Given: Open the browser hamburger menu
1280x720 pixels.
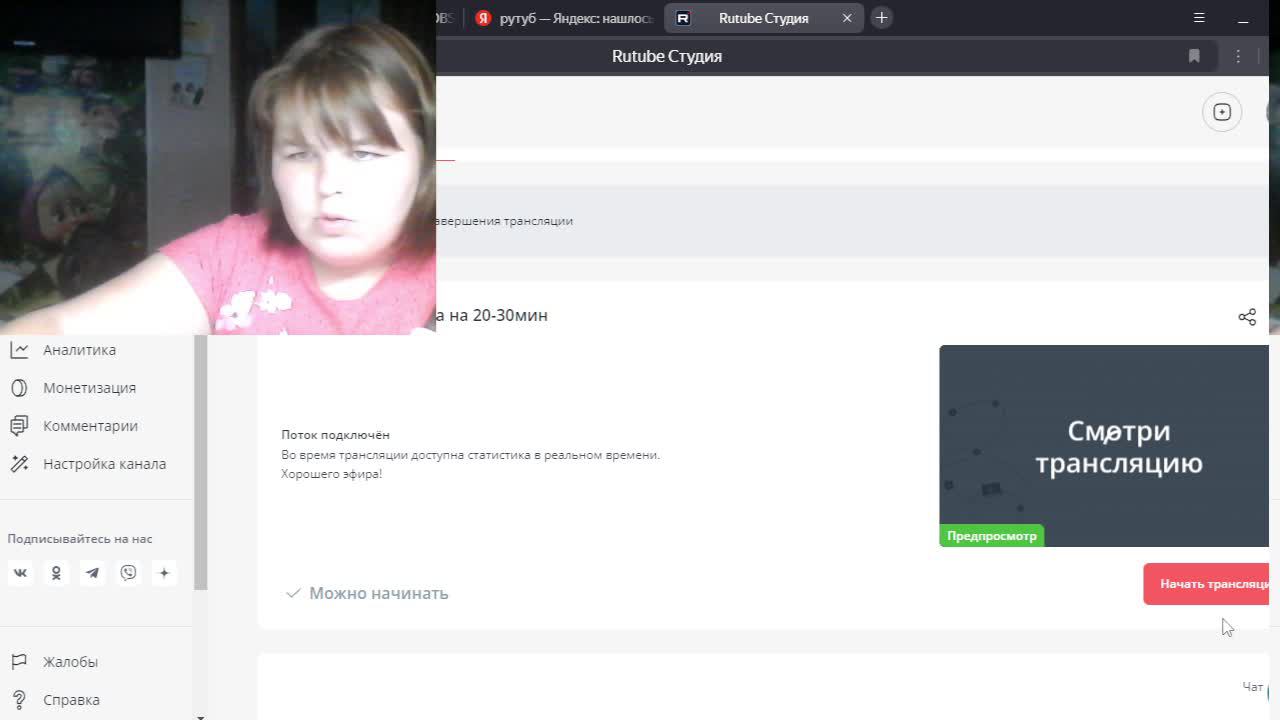Looking at the screenshot, I should 1199,18.
